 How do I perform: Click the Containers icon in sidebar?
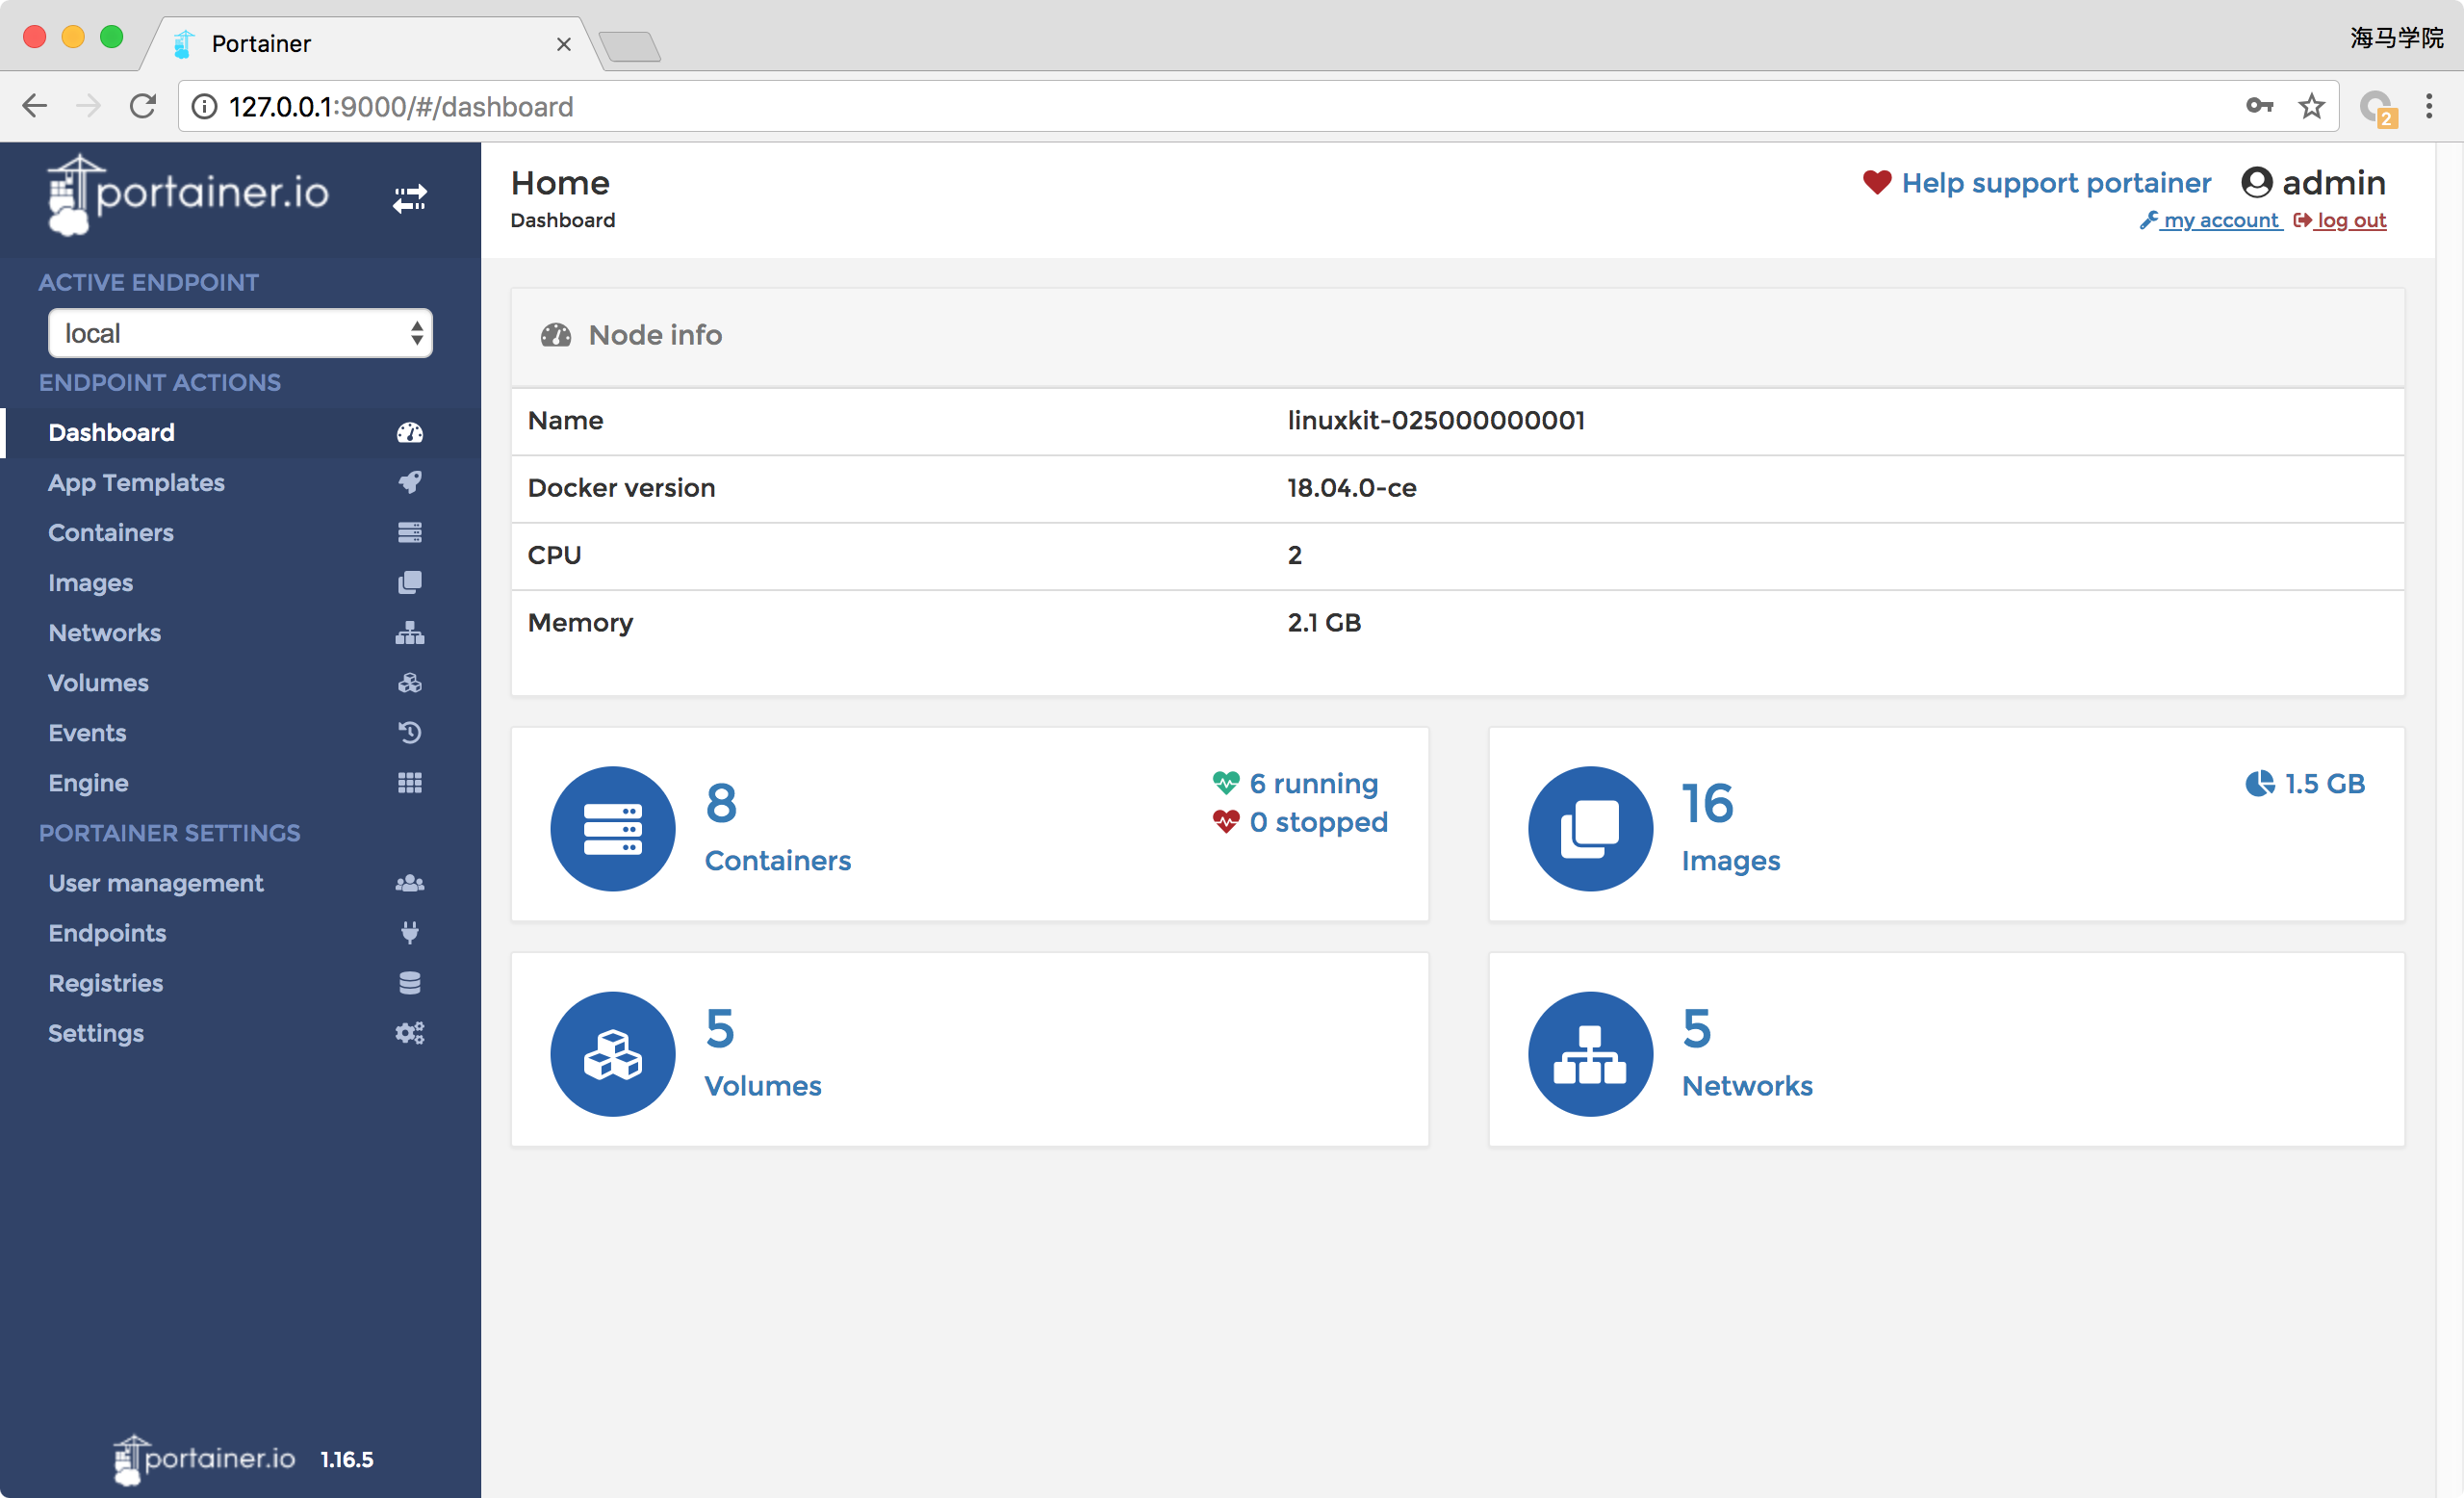[x=408, y=531]
